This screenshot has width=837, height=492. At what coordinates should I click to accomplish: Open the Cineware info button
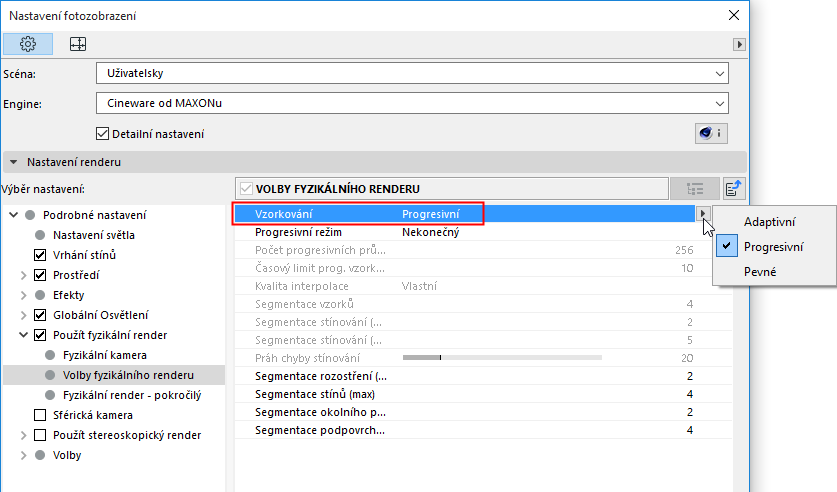click(x=711, y=133)
